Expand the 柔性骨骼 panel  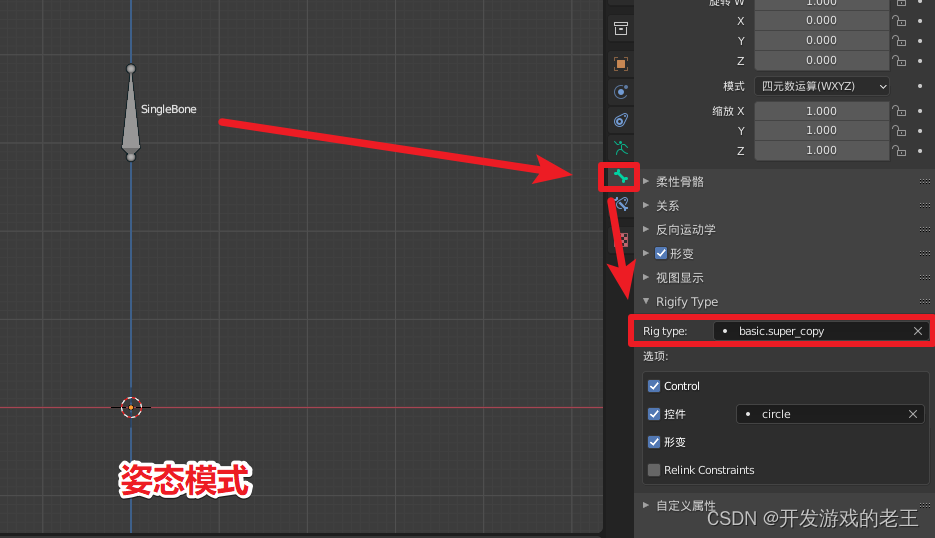pyautogui.click(x=646, y=181)
